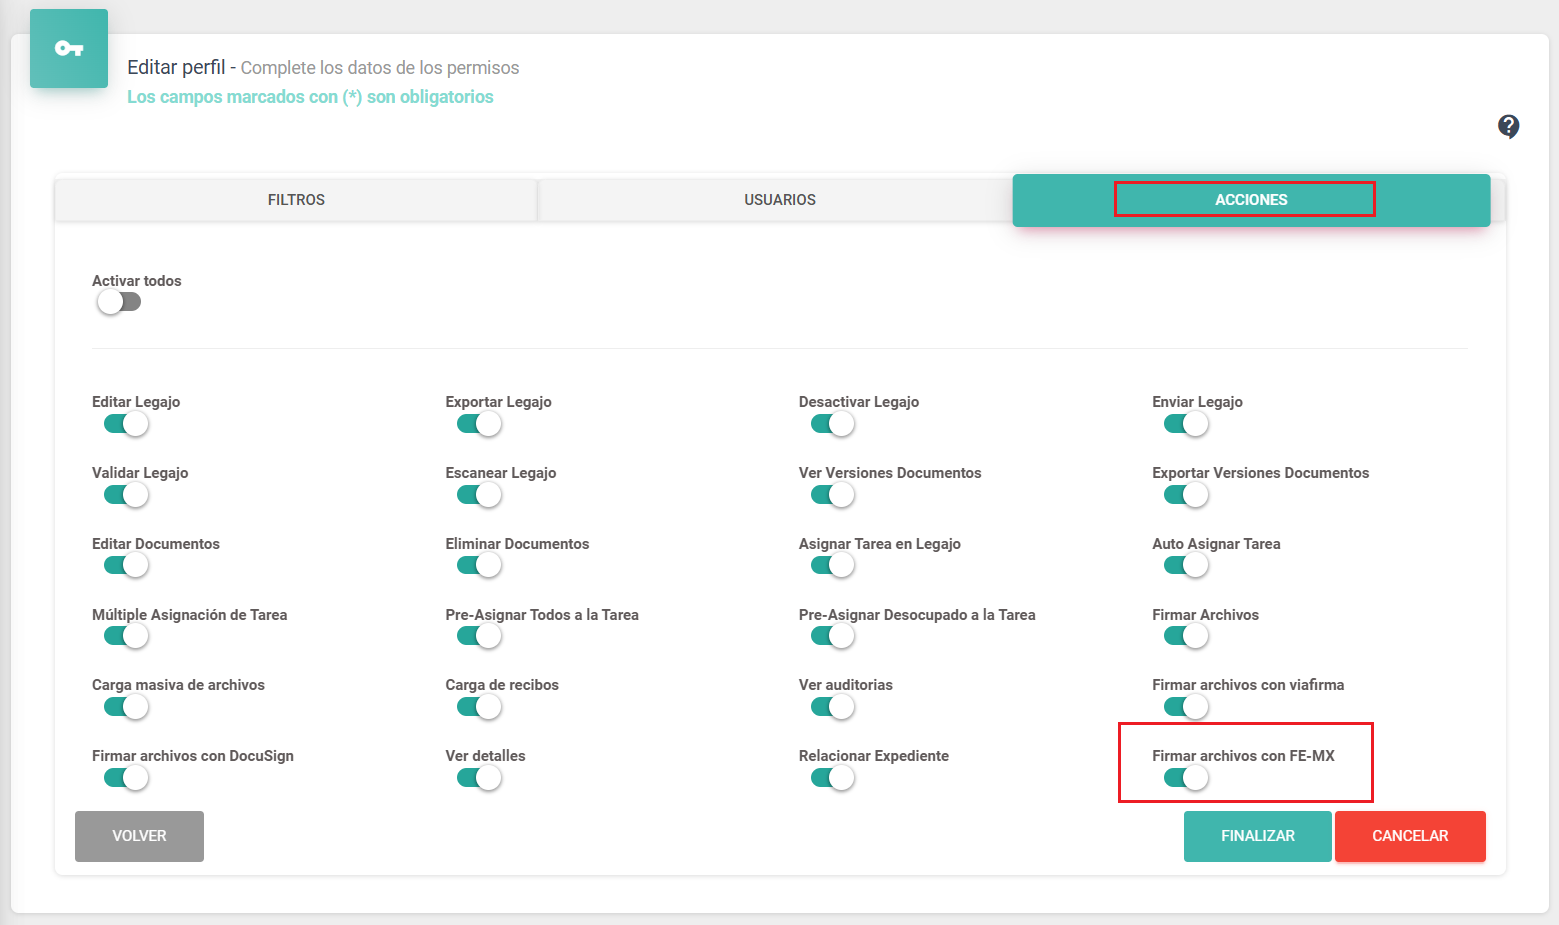Toggle Pre-Asignar Desocupado a la Tarea
The height and width of the screenshot is (925, 1559).
tap(832, 636)
